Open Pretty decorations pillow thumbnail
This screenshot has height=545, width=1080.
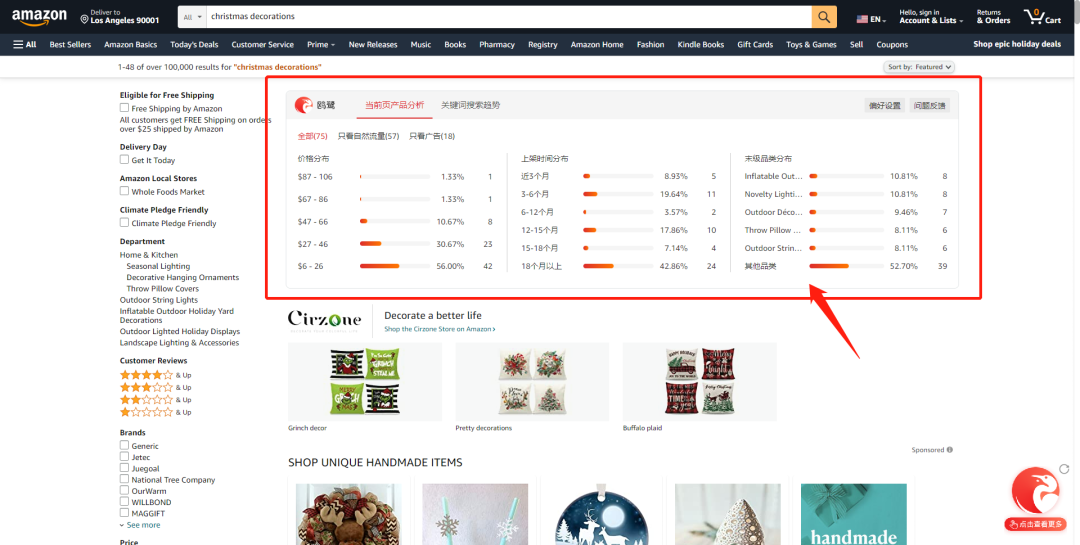point(532,382)
